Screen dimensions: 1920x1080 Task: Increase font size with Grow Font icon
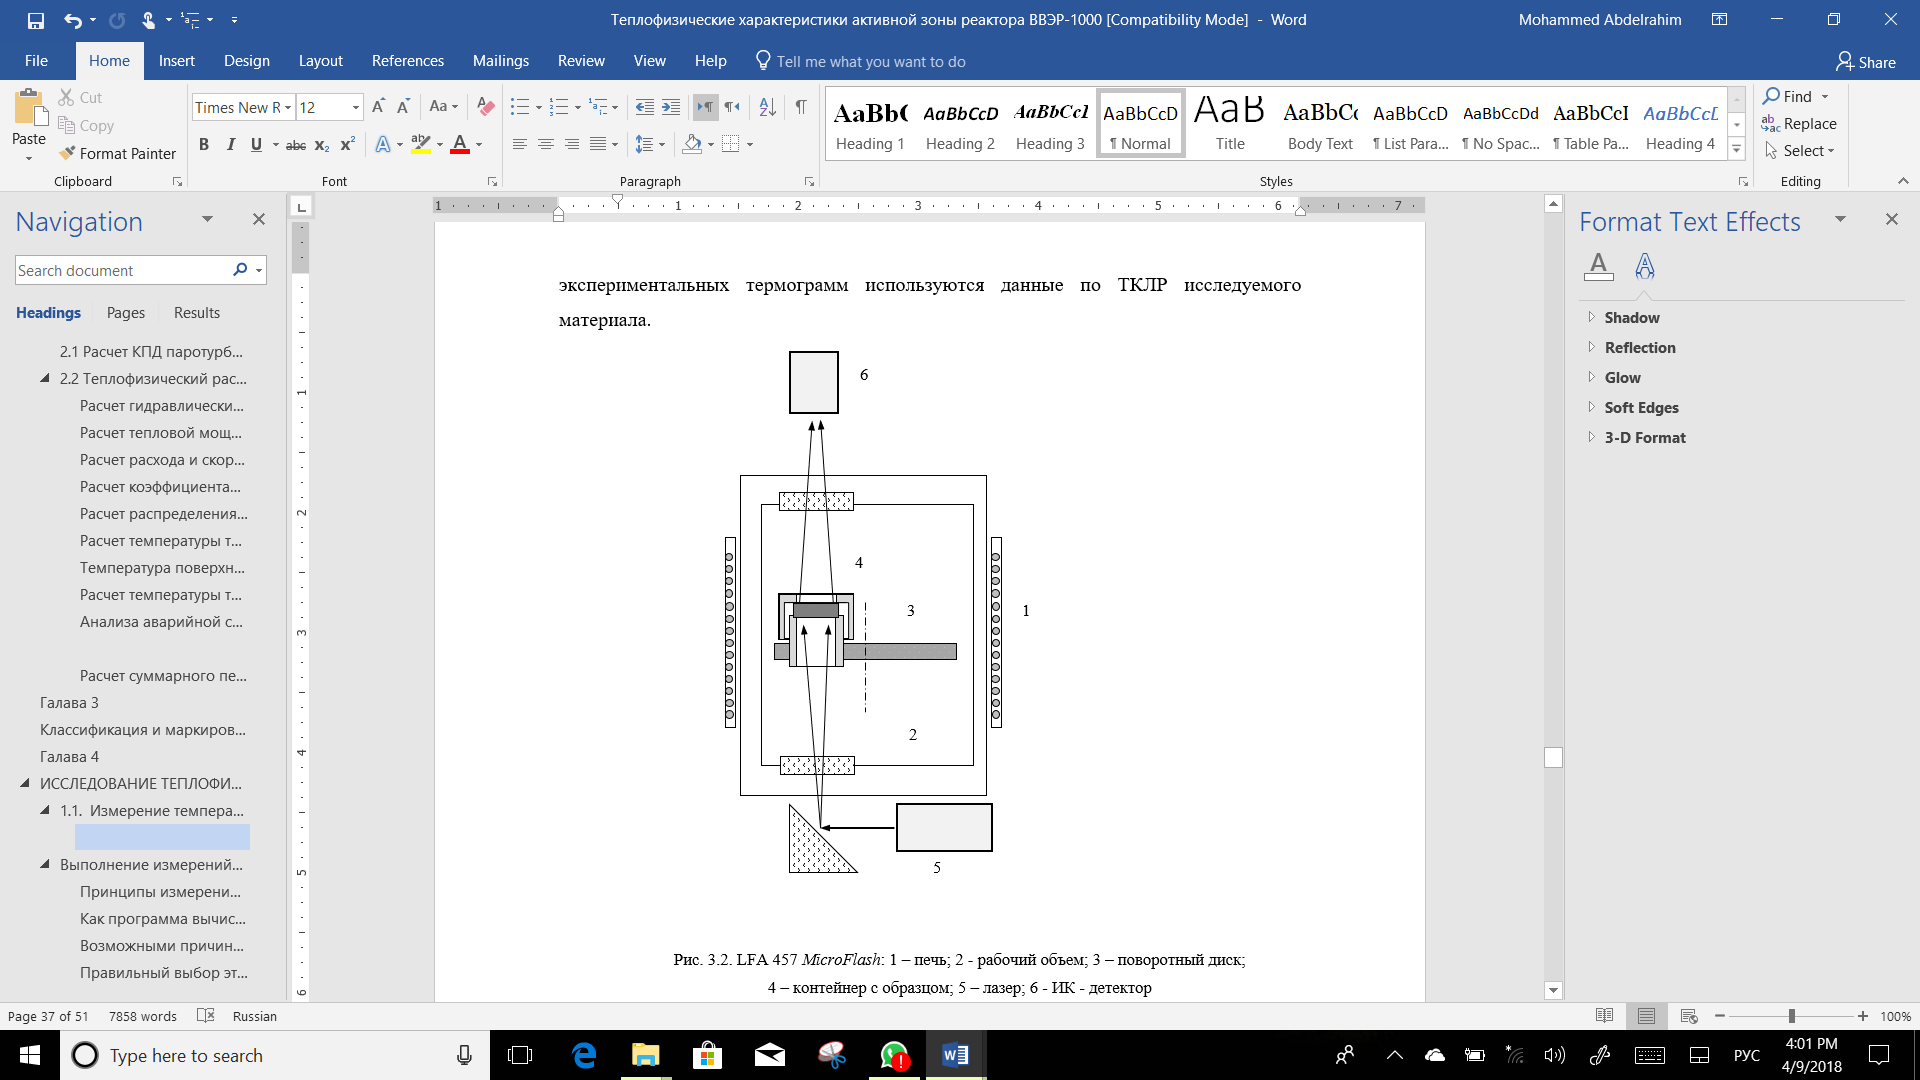(x=378, y=107)
